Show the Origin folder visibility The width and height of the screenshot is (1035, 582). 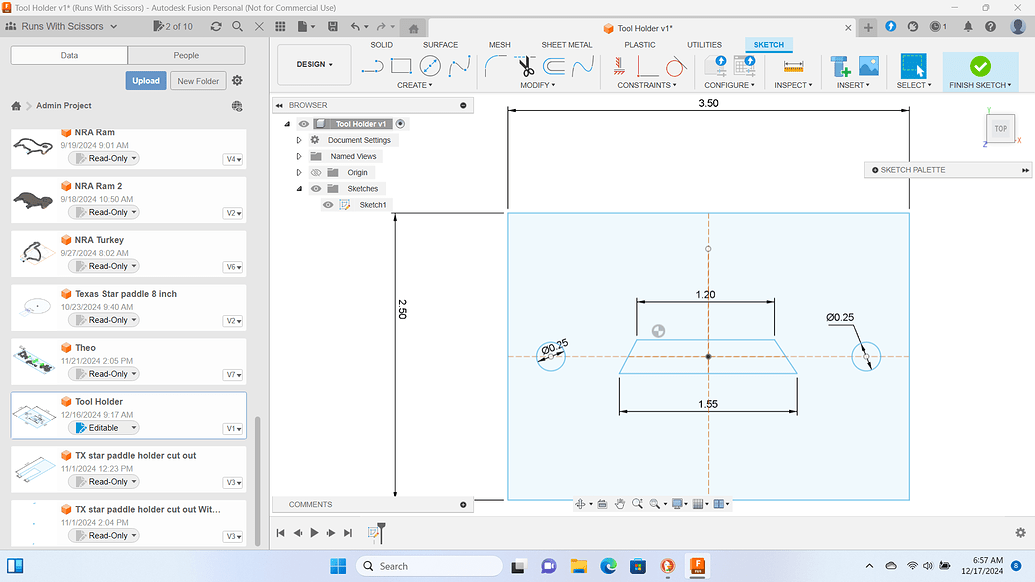[x=315, y=171]
